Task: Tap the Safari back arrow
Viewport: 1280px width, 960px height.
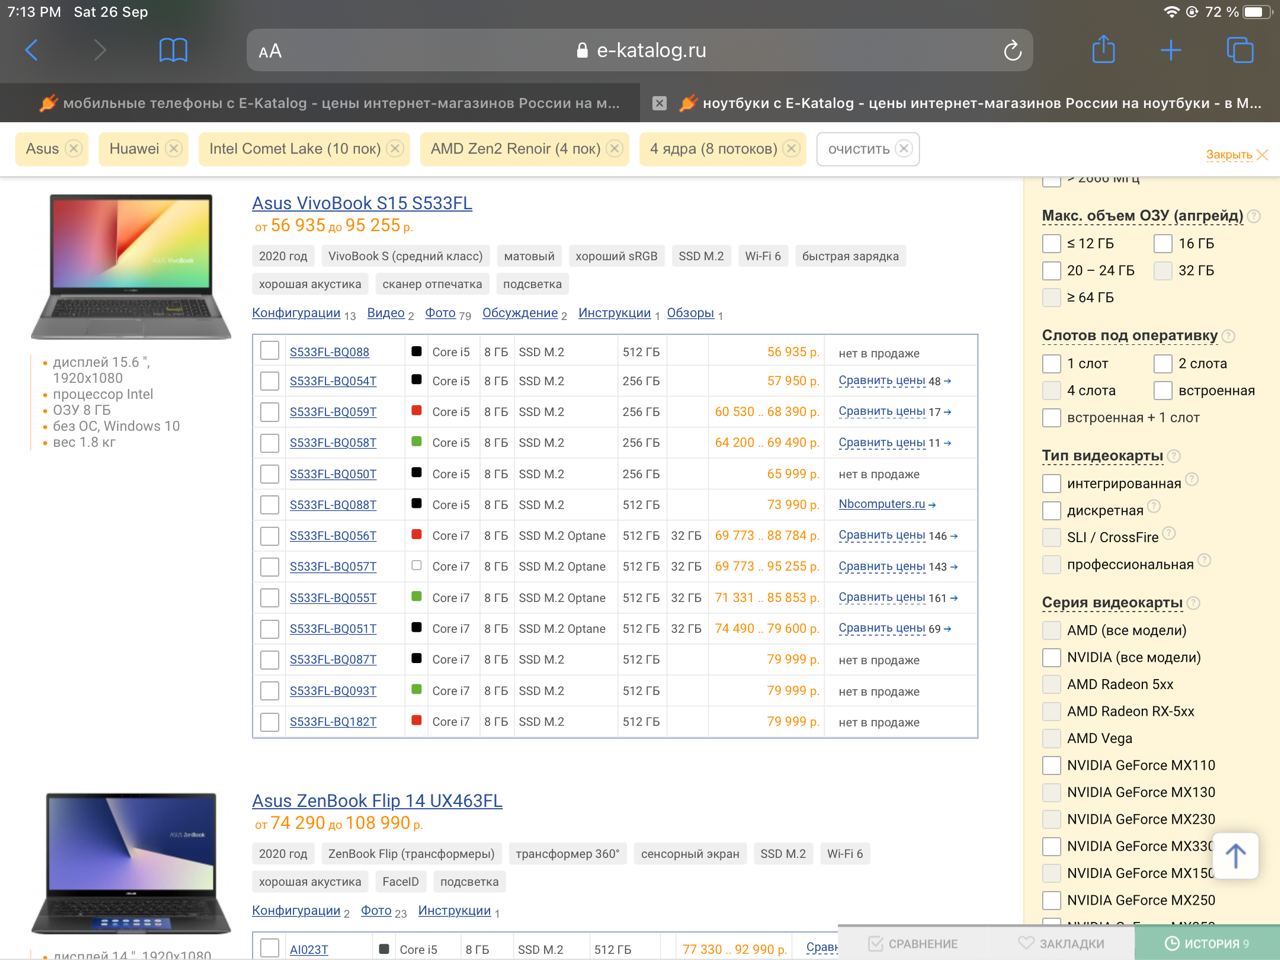Action: point(32,50)
